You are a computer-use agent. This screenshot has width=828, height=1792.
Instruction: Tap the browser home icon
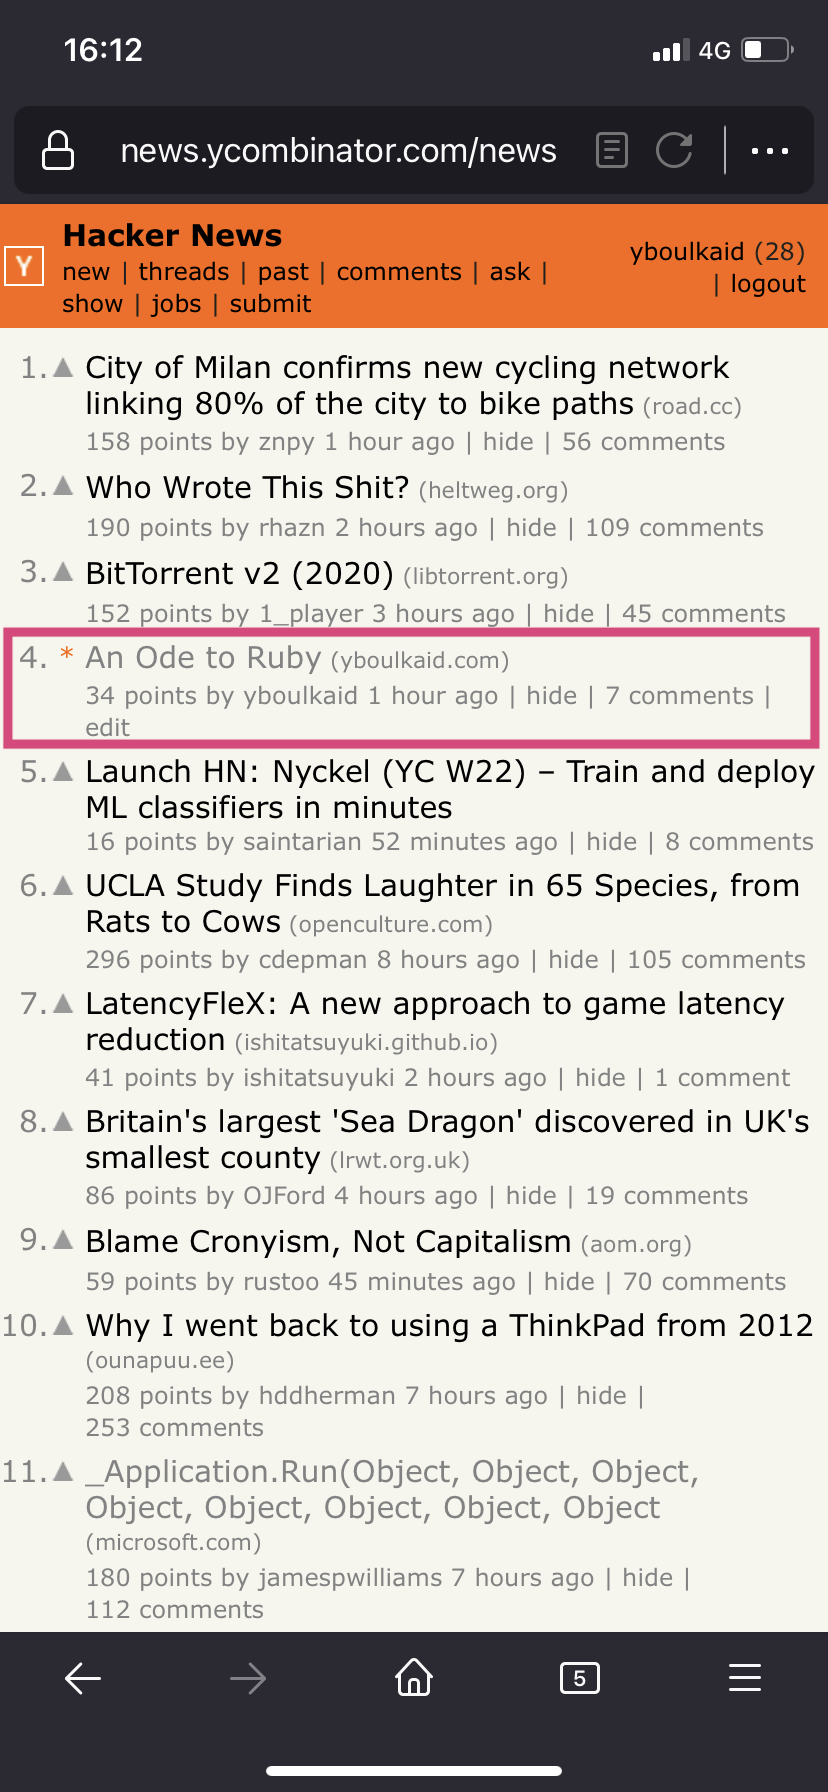pyautogui.click(x=414, y=1678)
